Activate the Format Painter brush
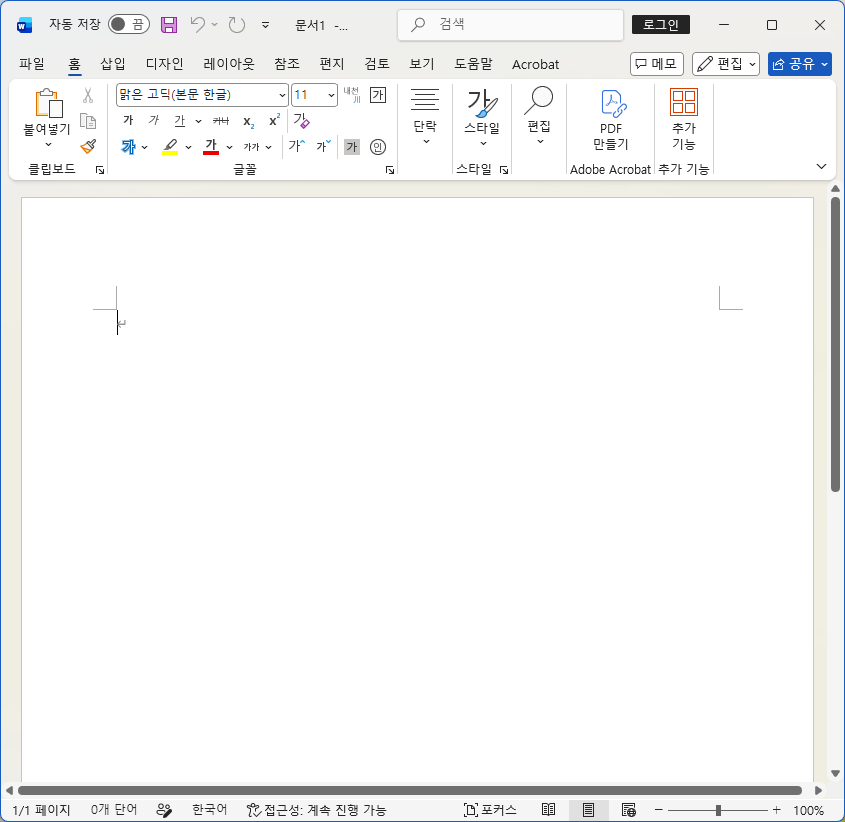This screenshot has width=845, height=822. [x=88, y=146]
